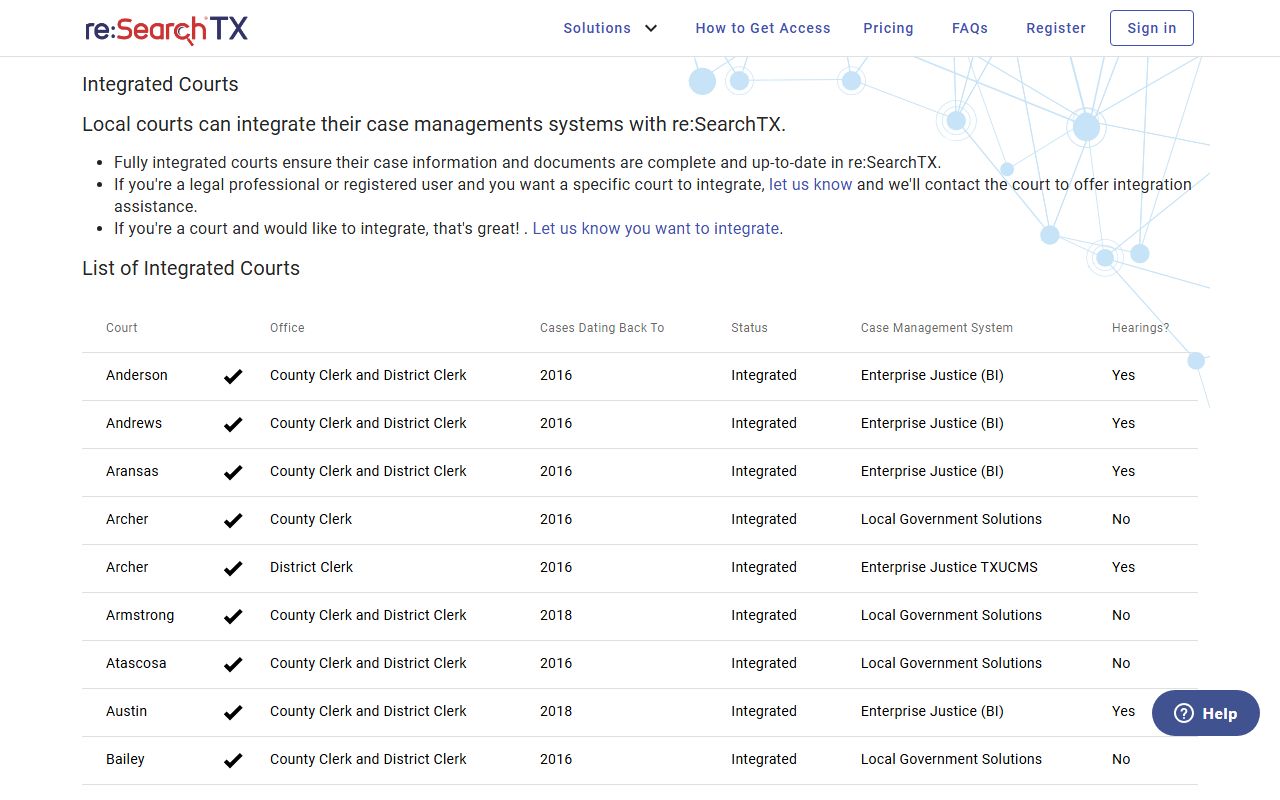The image size is (1280, 800).
Task: Open the FAQs page
Action: click(970, 28)
